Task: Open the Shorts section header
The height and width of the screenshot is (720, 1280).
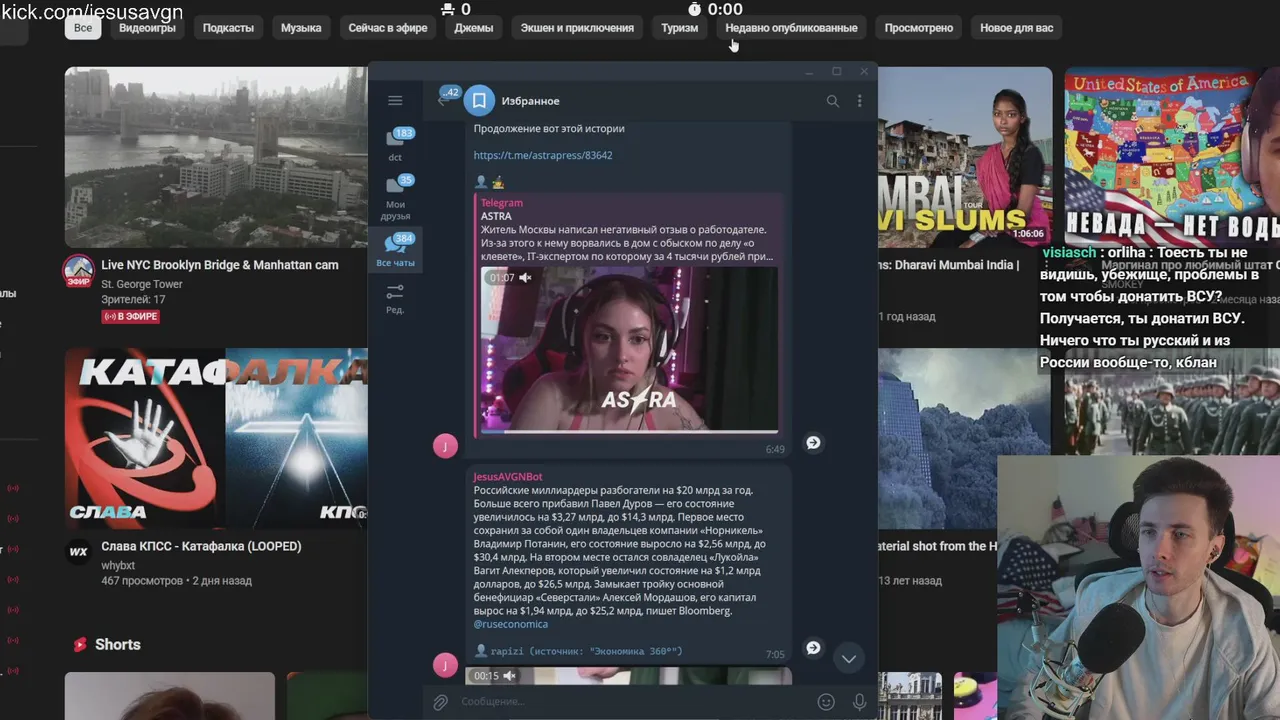Action: [x=106, y=645]
